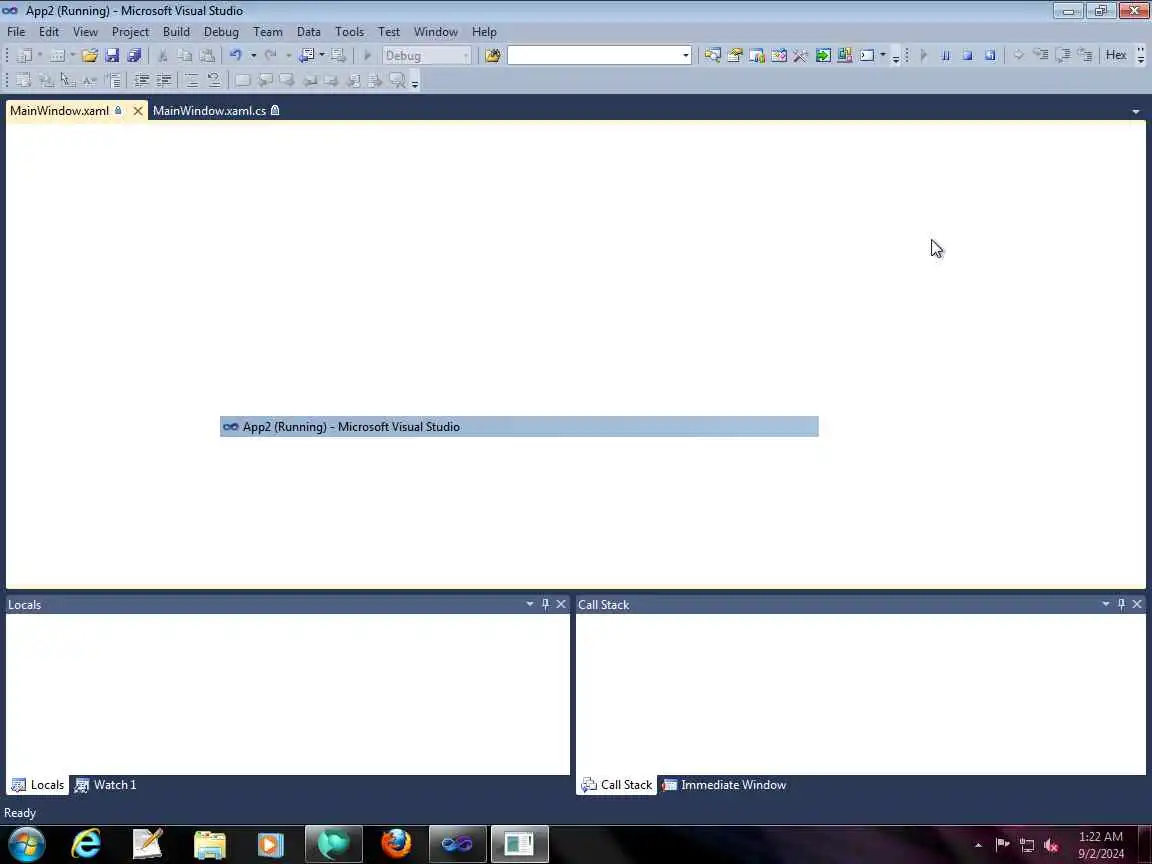Click the Open File folder icon

[x=90, y=55]
